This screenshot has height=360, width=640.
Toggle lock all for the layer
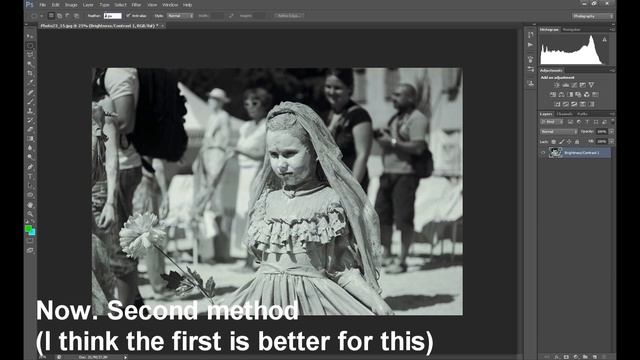click(577, 141)
